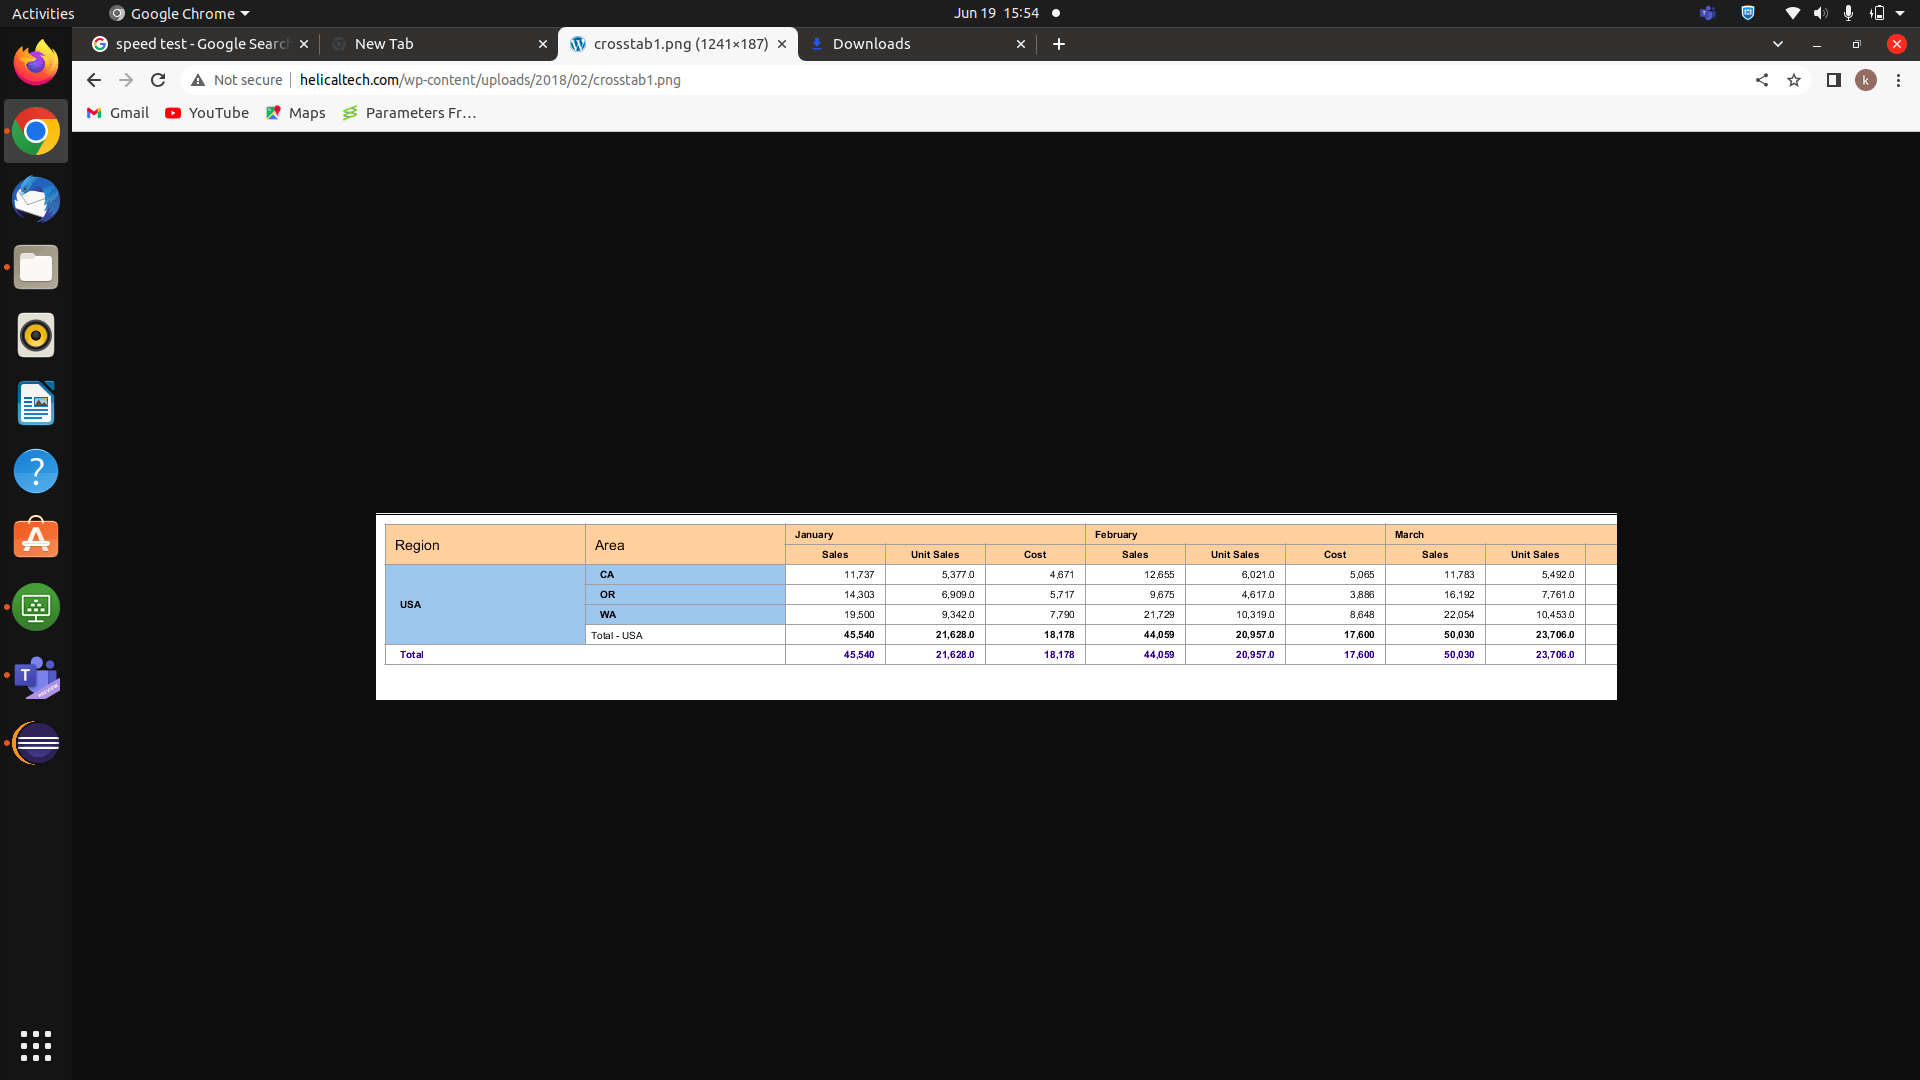
Task: Open the YouTube bookmark
Action: [x=206, y=113]
